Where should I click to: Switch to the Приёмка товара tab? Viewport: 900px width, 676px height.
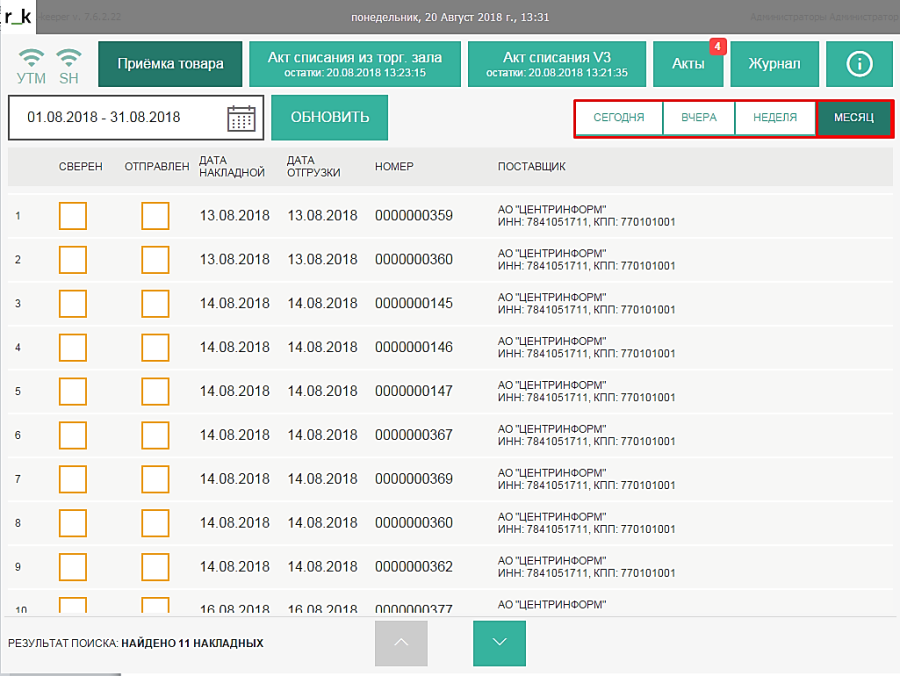[x=170, y=64]
